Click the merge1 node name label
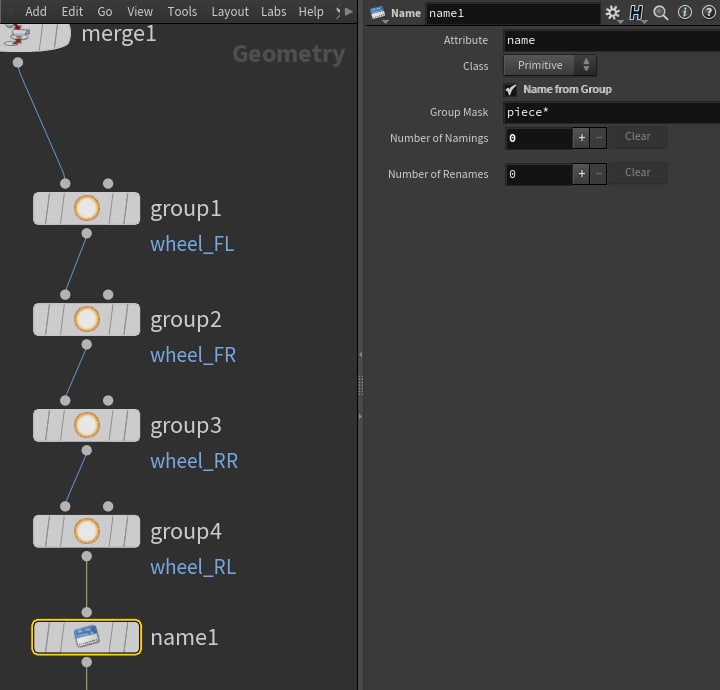720x690 pixels. point(119,34)
